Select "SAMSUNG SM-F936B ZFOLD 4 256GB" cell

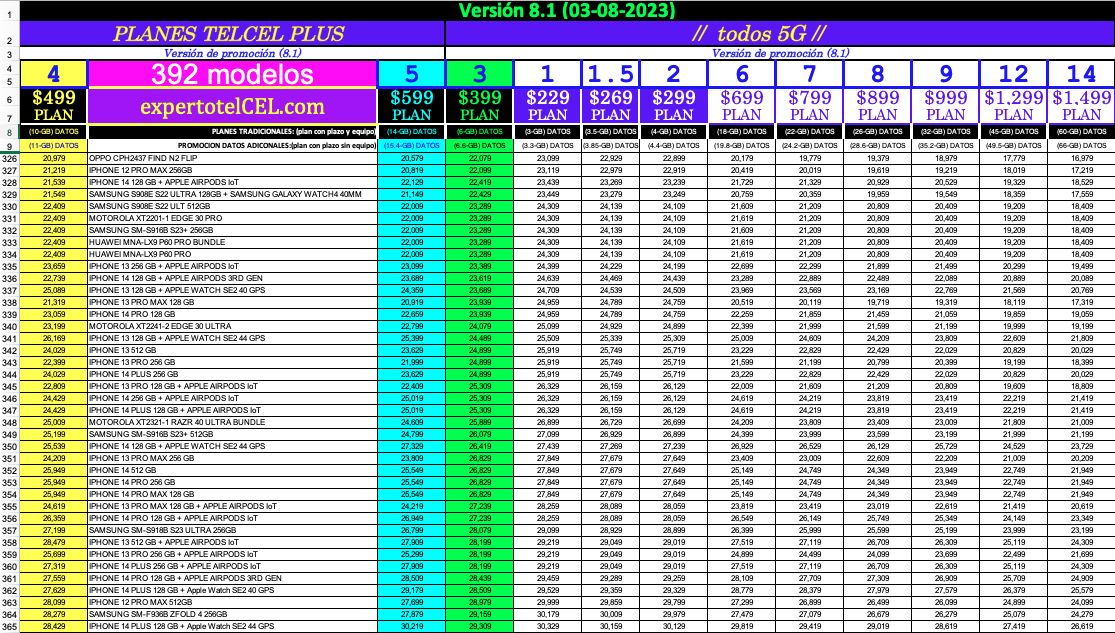pos(232,615)
